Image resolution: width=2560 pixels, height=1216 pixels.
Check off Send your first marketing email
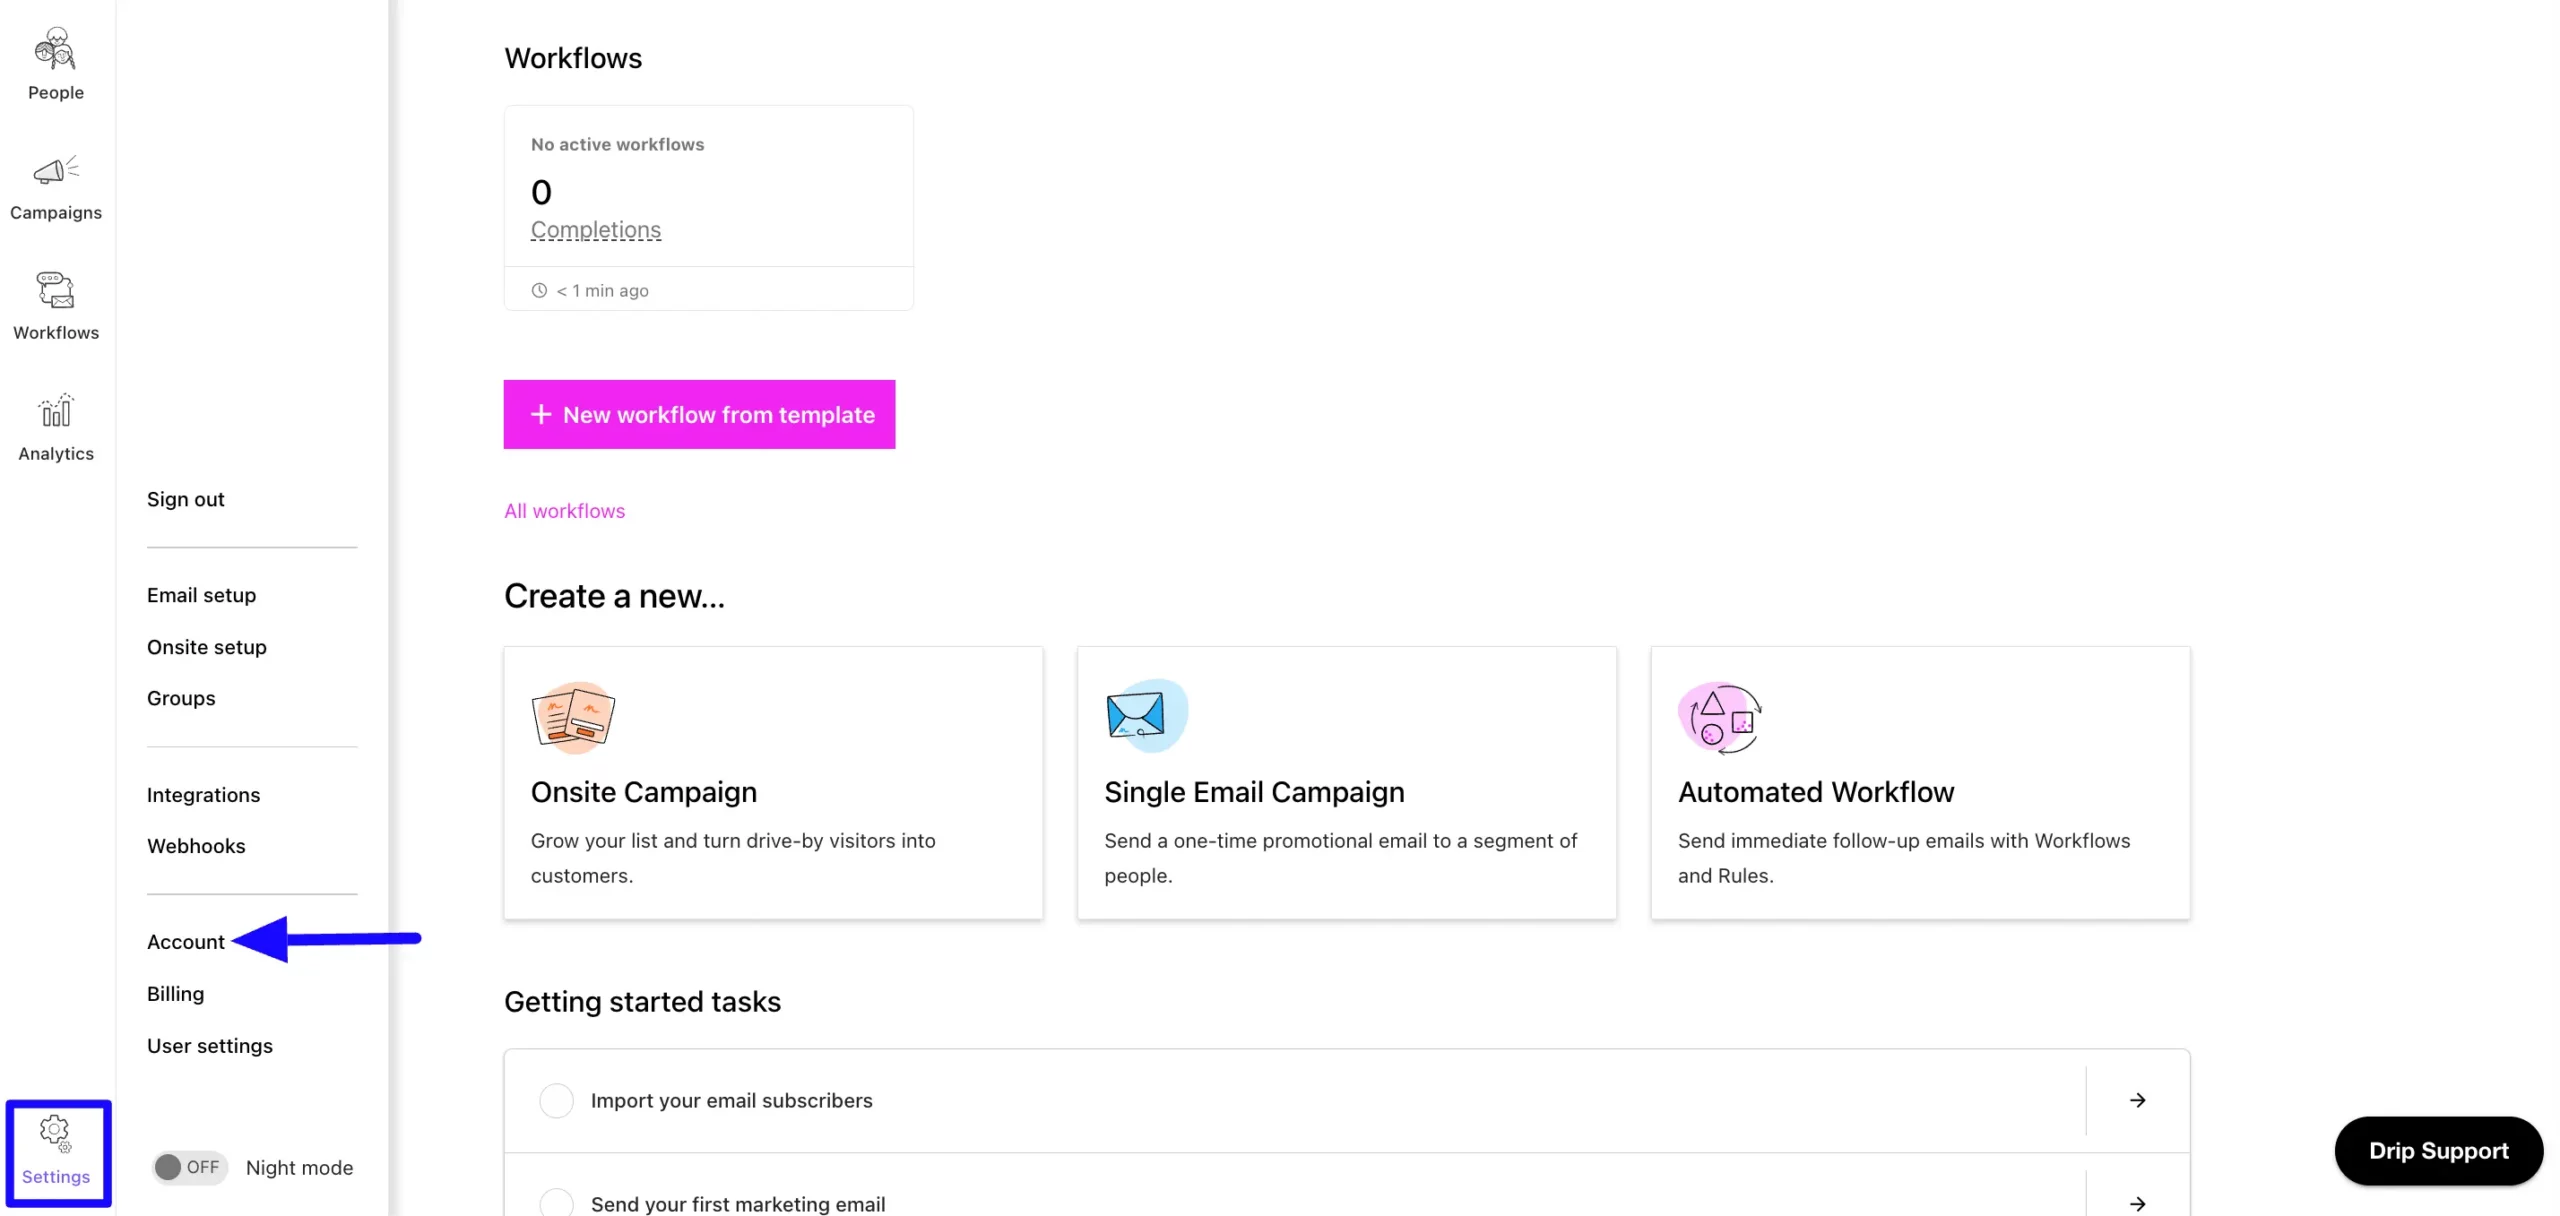tap(556, 1203)
